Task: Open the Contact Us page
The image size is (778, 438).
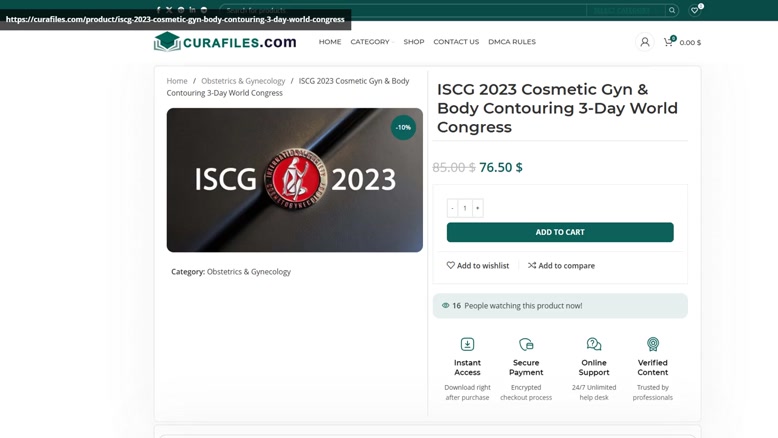Action: tap(456, 42)
